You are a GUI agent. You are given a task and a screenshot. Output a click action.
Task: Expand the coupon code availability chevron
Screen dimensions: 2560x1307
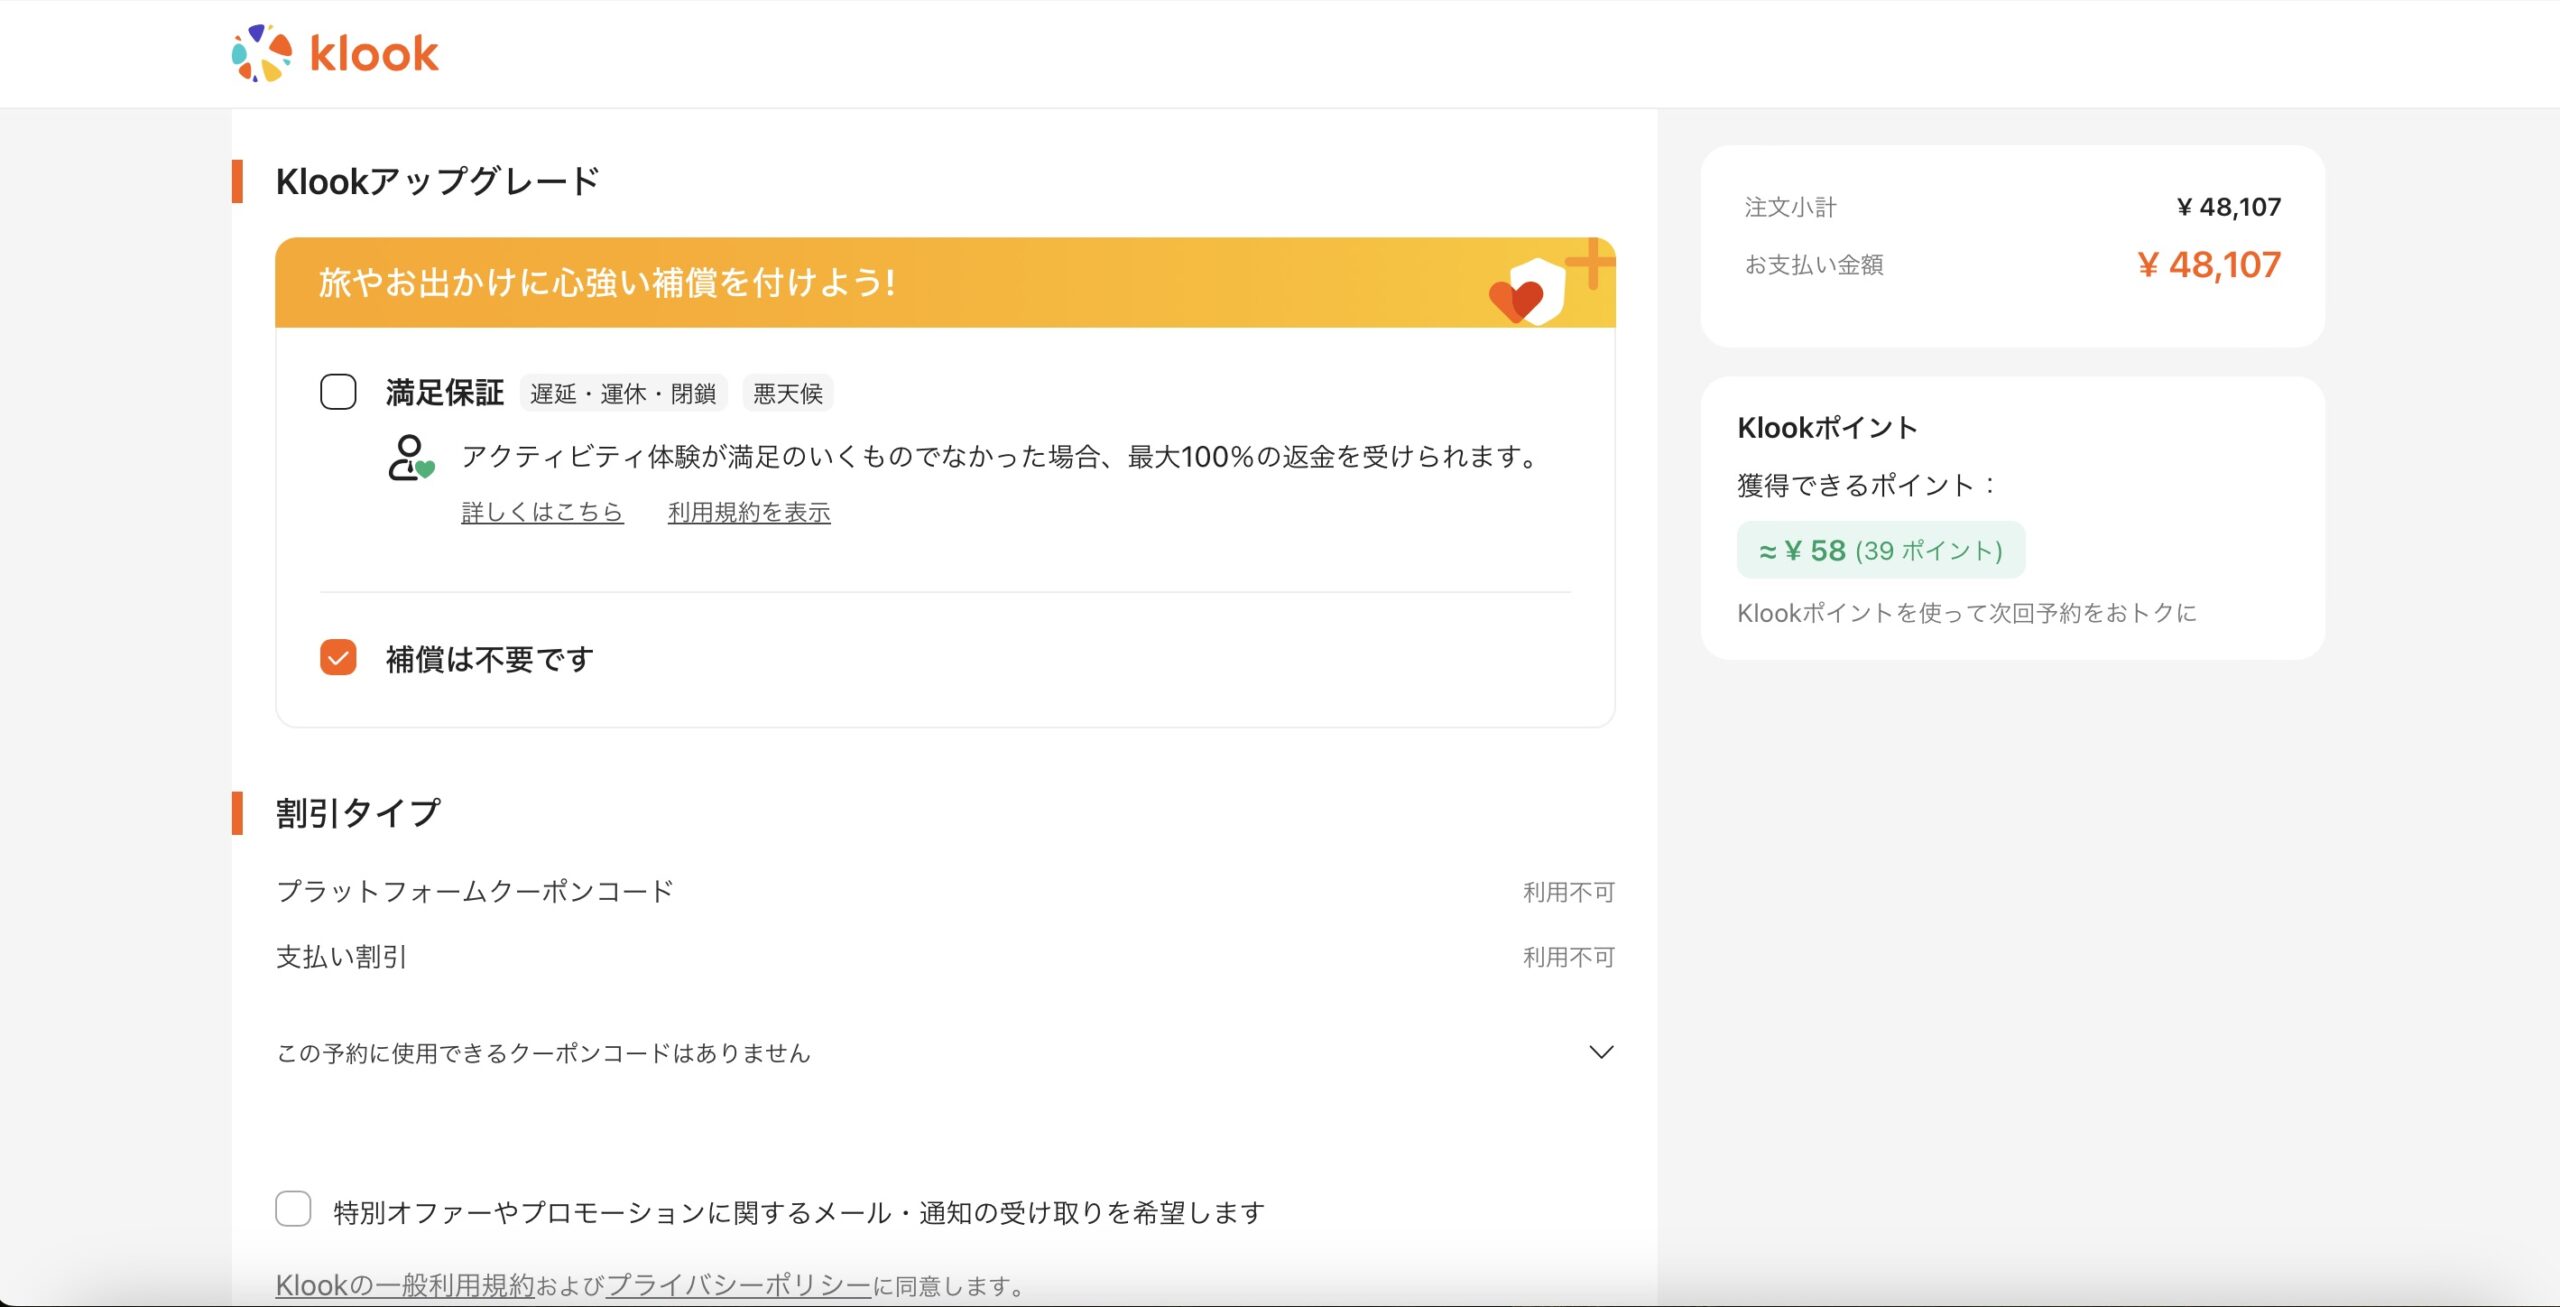coord(1601,1052)
